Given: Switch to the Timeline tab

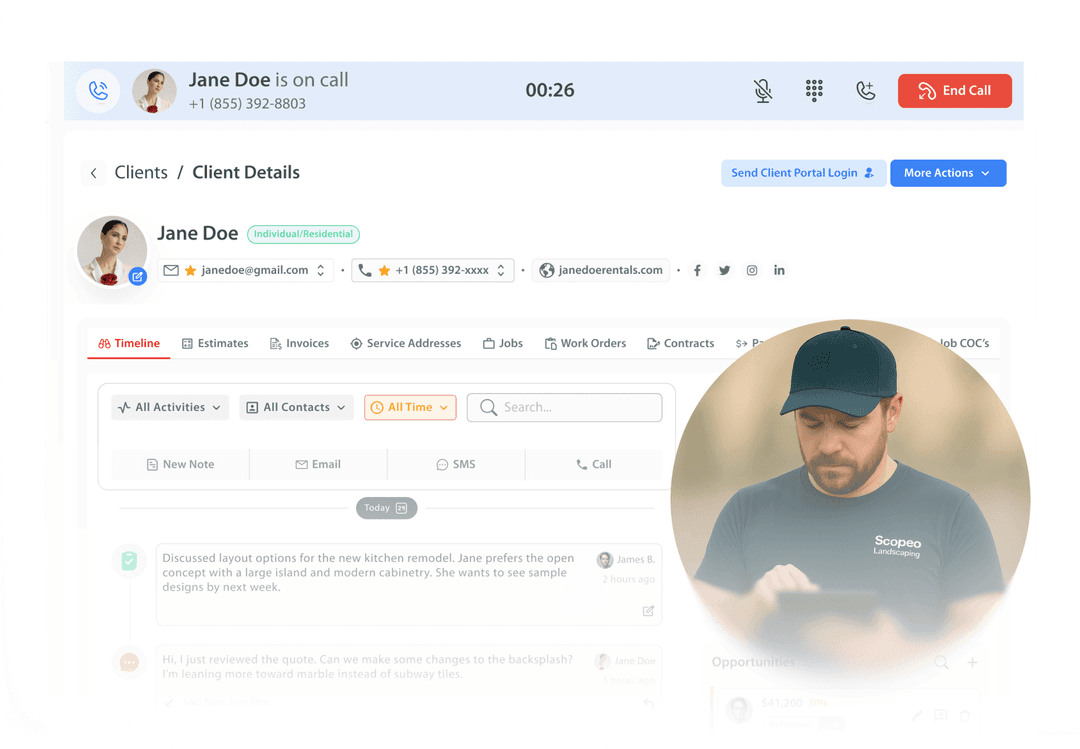Looking at the screenshot, I should coord(129,343).
